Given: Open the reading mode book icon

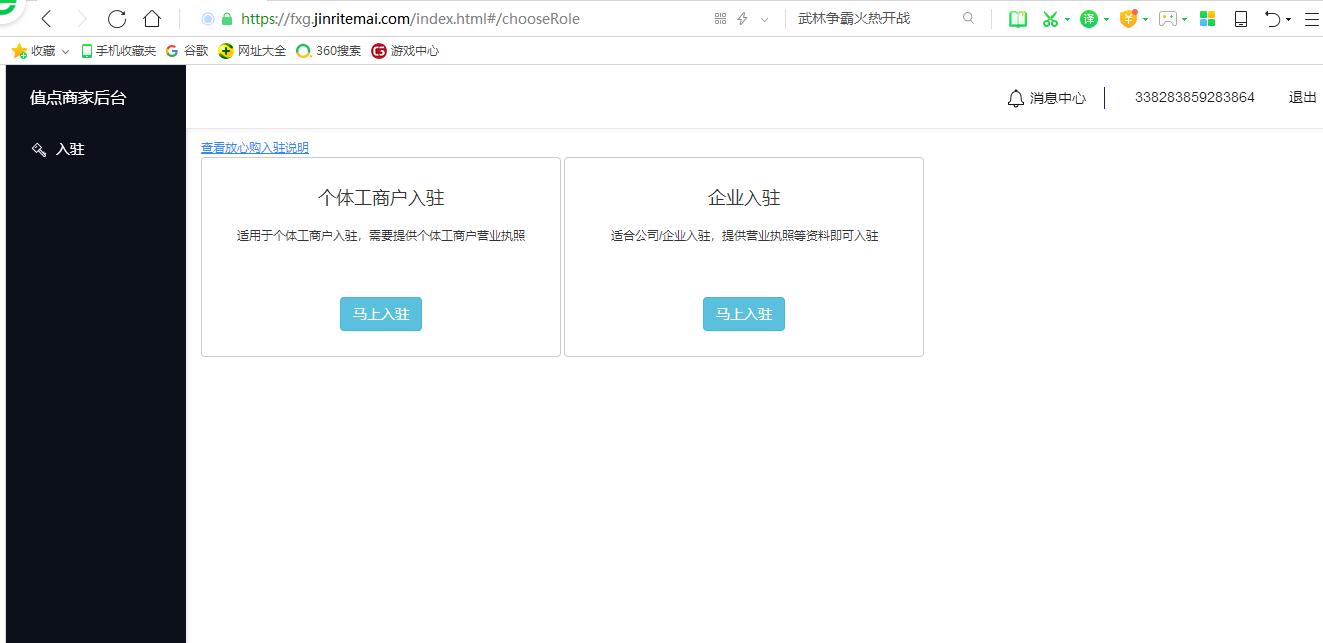Looking at the screenshot, I should pos(1017,18).
